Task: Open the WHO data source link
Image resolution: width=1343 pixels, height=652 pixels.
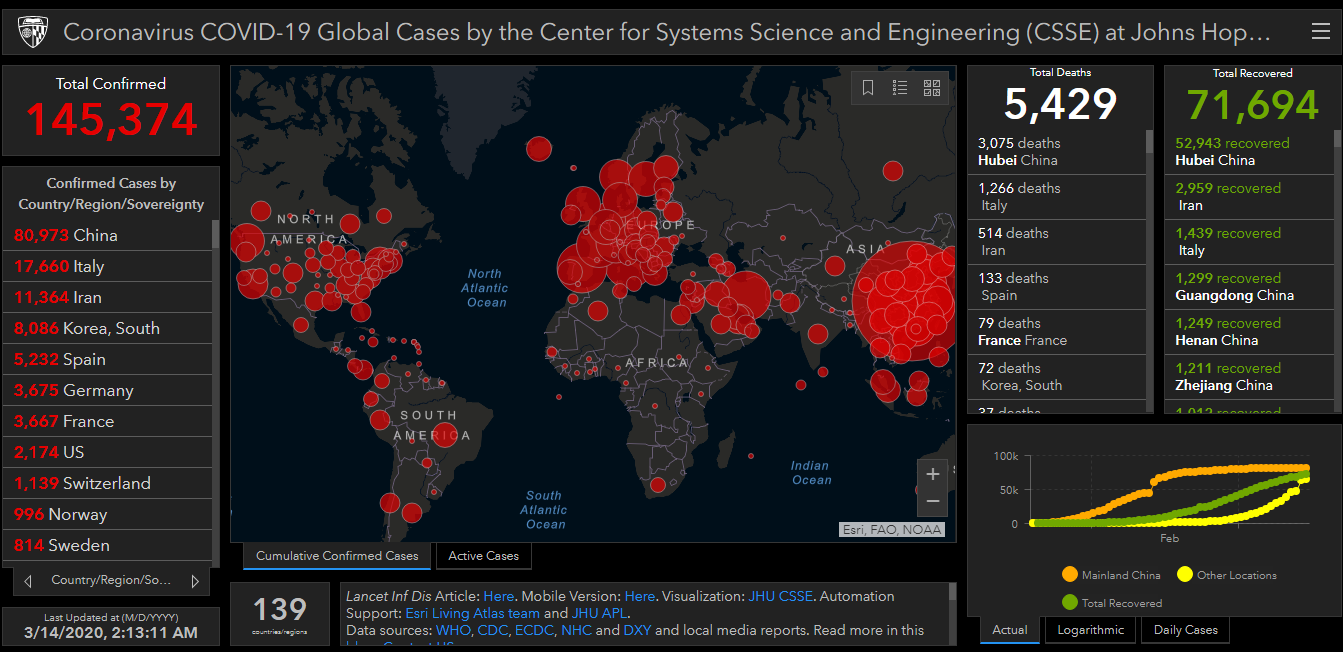Action: 453,630
